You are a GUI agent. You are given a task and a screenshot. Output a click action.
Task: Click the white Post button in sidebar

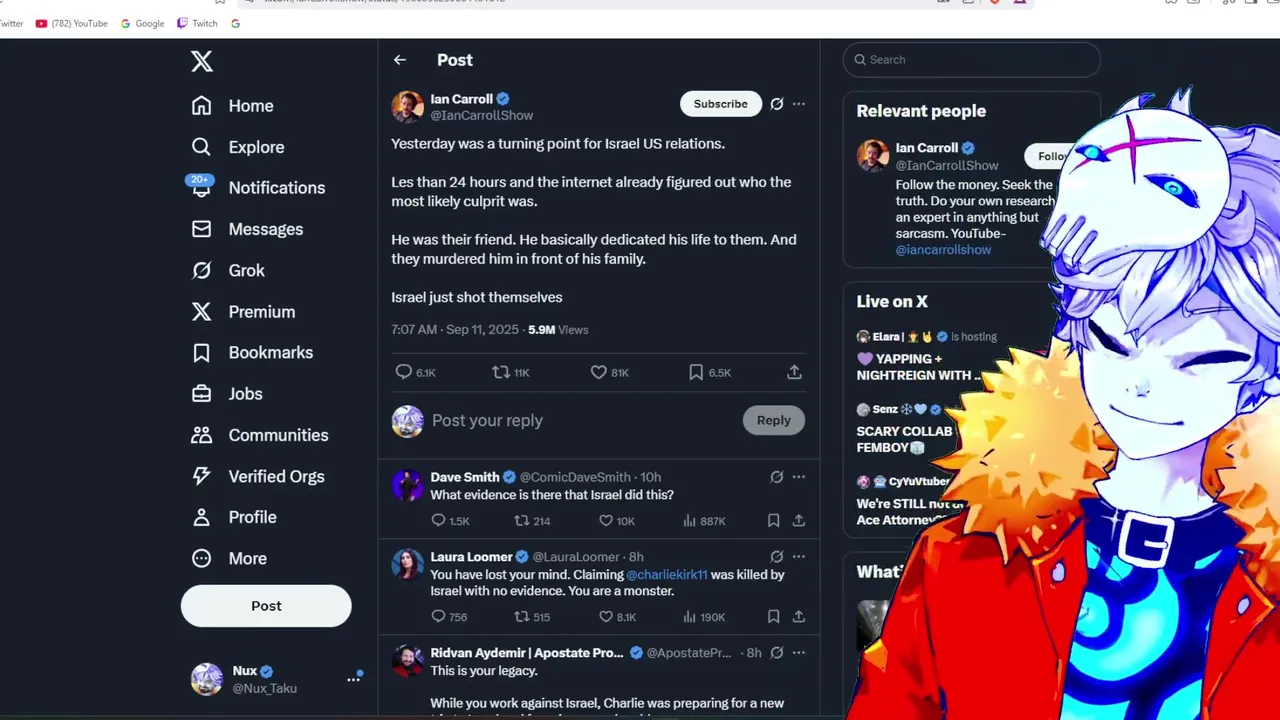point(266,606)
